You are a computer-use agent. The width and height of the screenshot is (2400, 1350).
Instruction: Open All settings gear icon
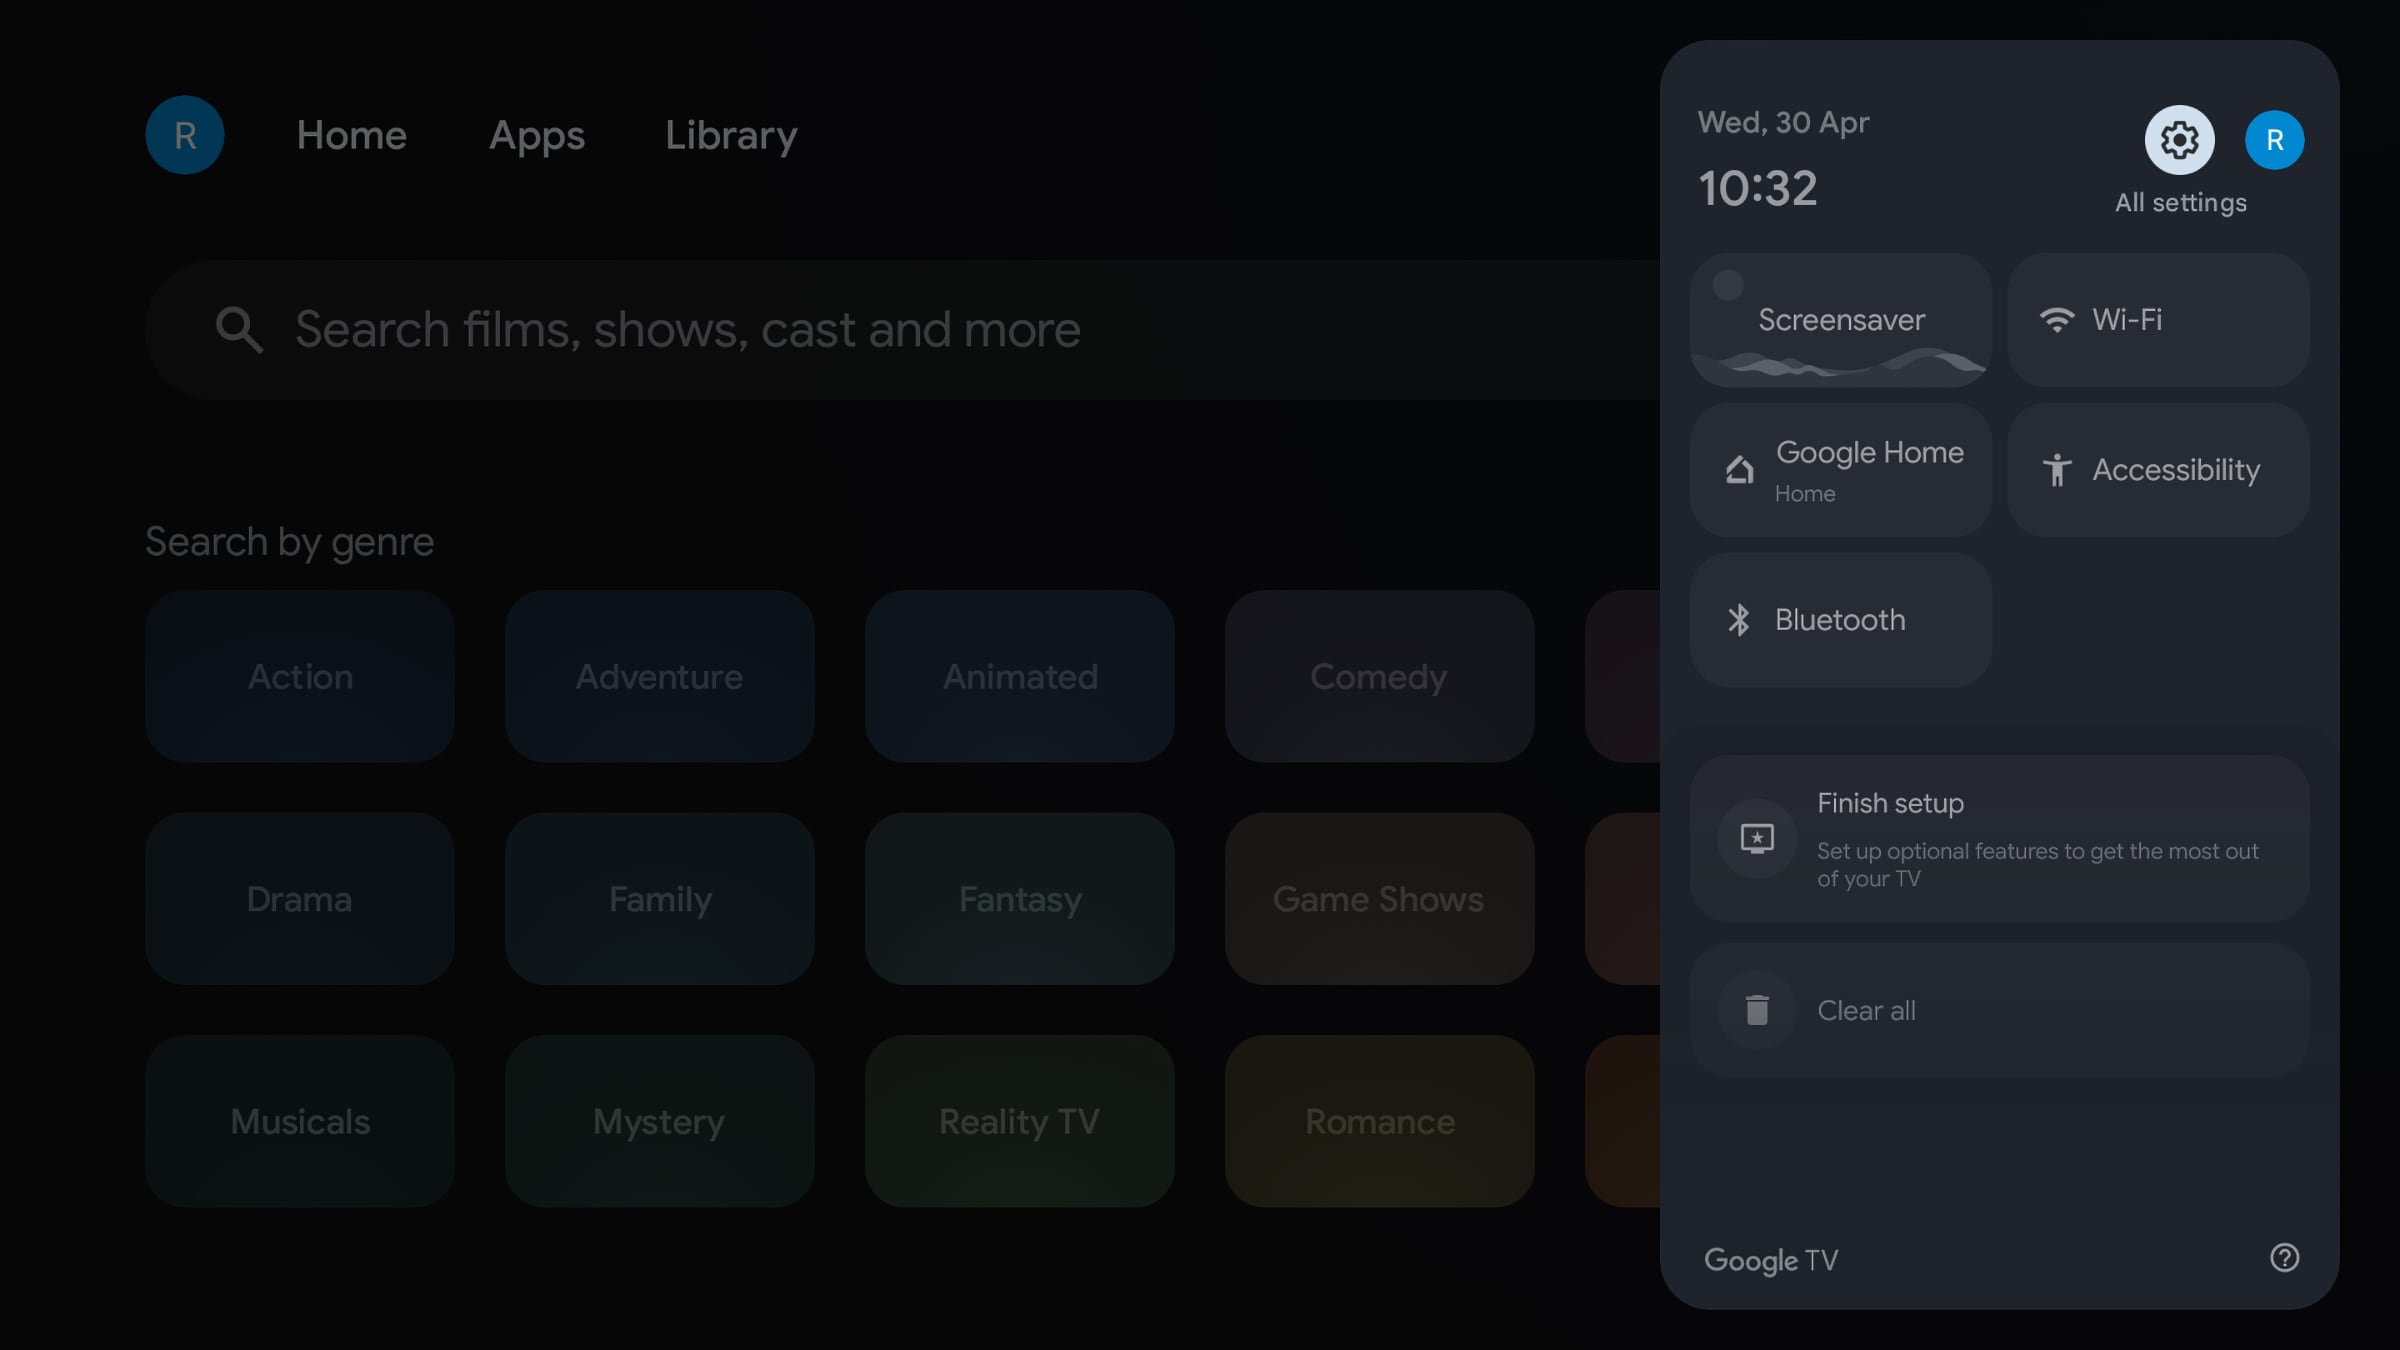[2179, 140]
